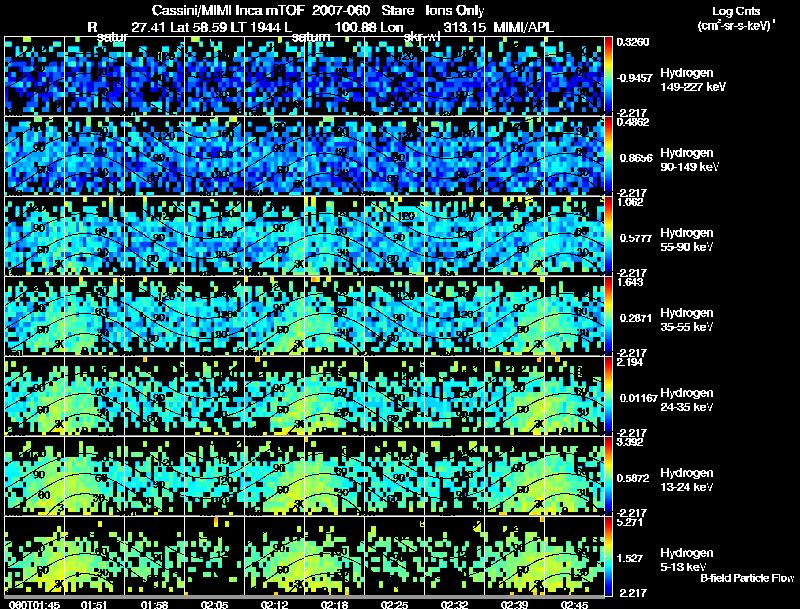Open the 90-149 keV panel at 02:25
Viewport: 800px width, 609px height.
coord(394,156)
